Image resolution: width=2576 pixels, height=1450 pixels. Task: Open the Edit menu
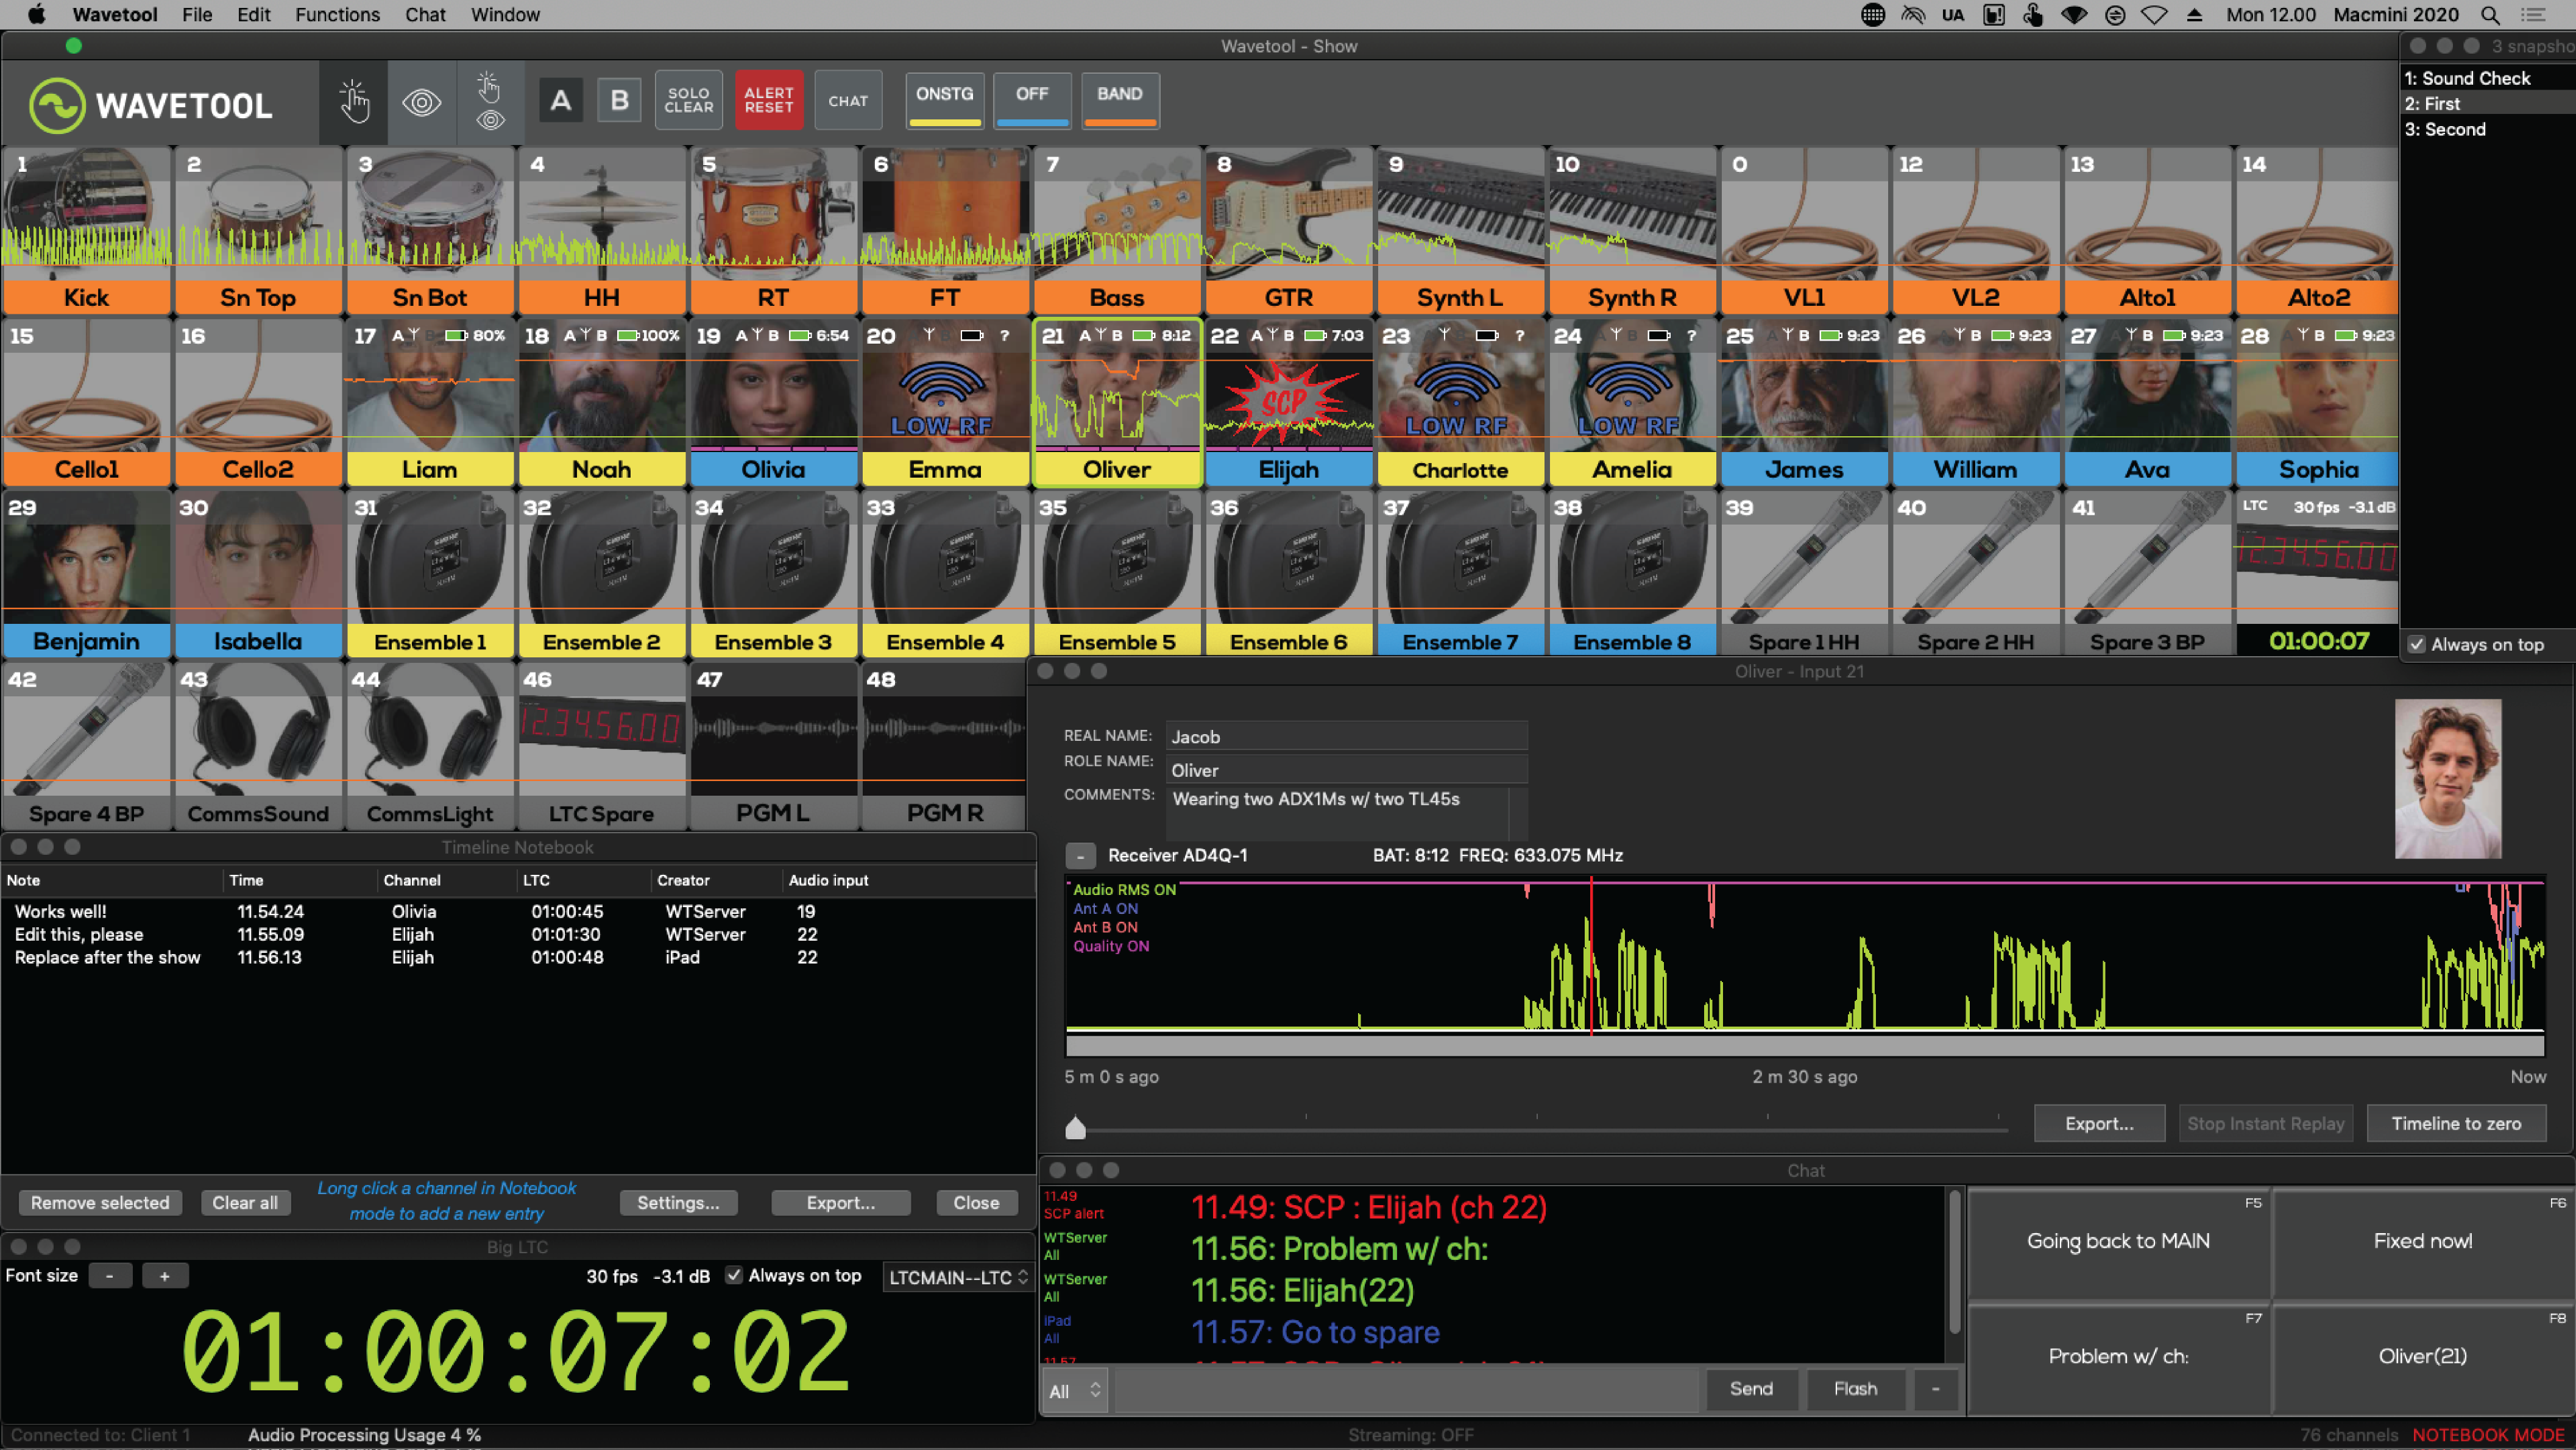pyautogui.click(x=254, y=14)
